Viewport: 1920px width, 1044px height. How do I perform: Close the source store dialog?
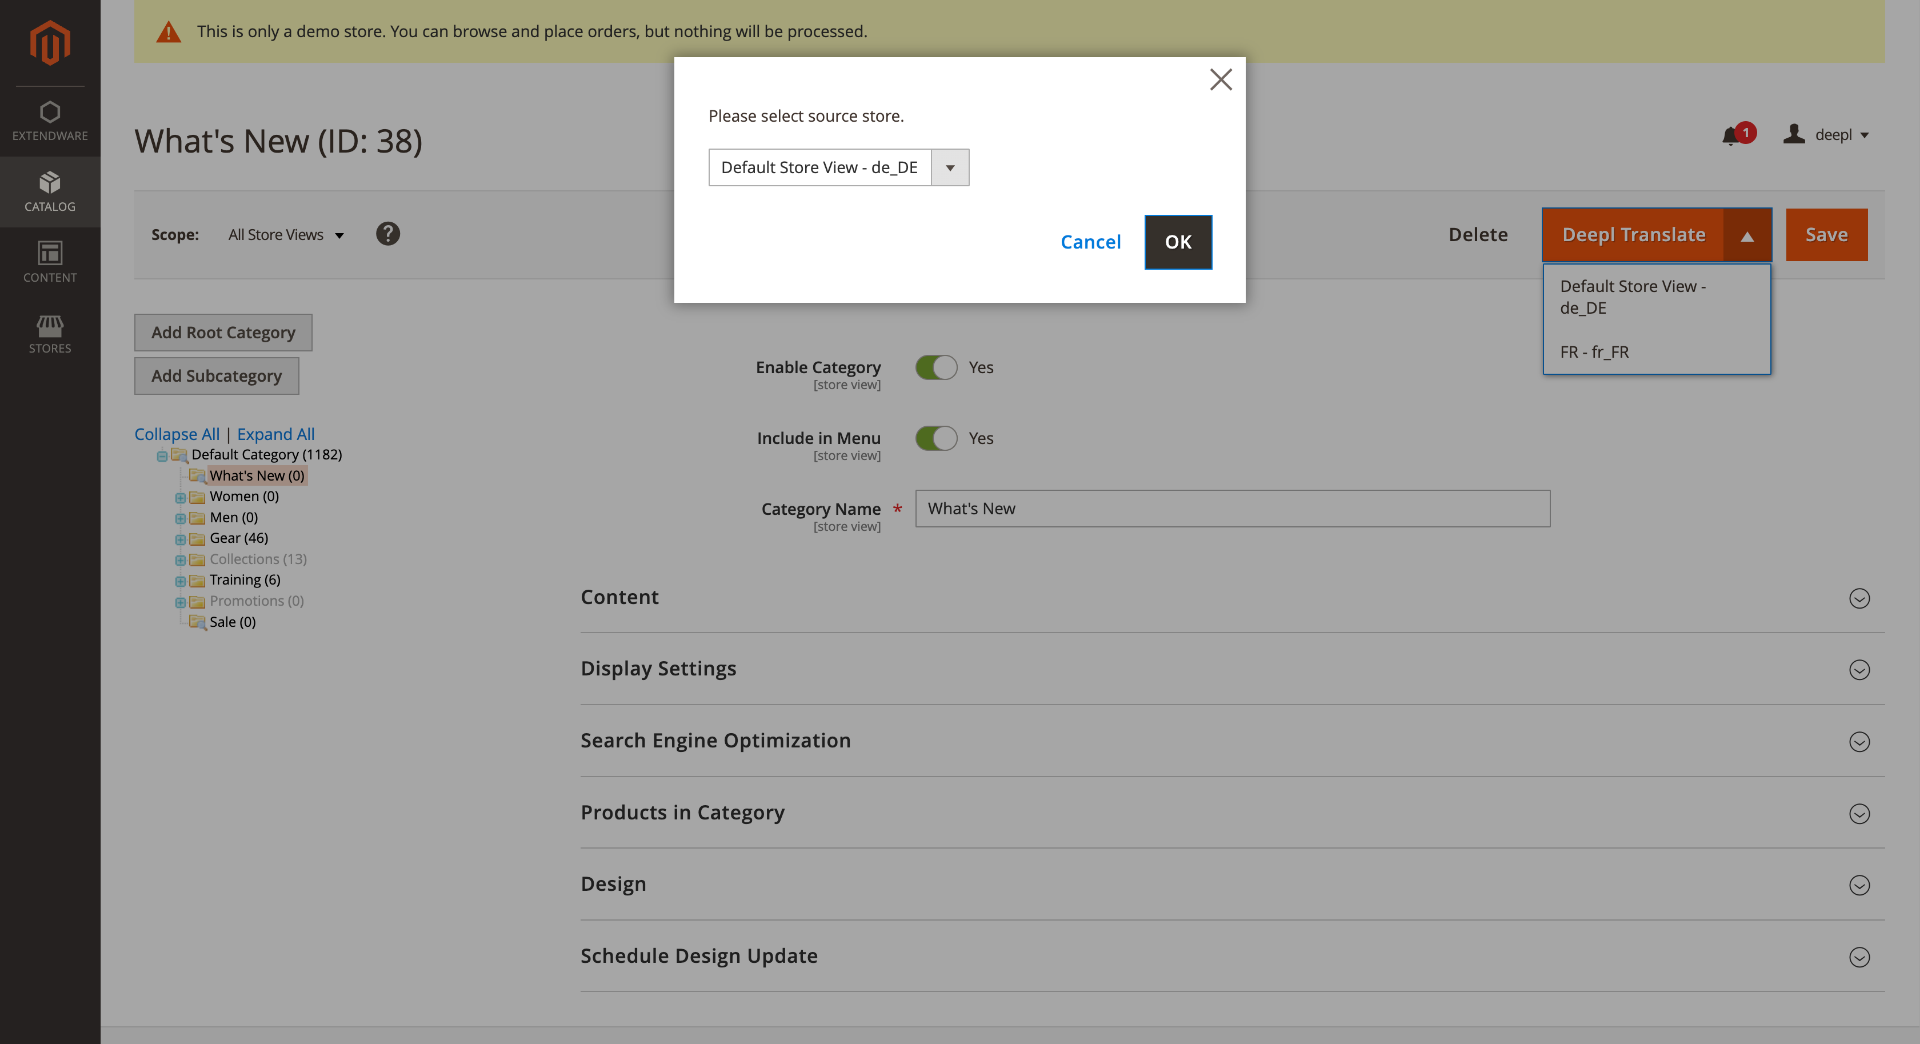(x=1220, y=80)
